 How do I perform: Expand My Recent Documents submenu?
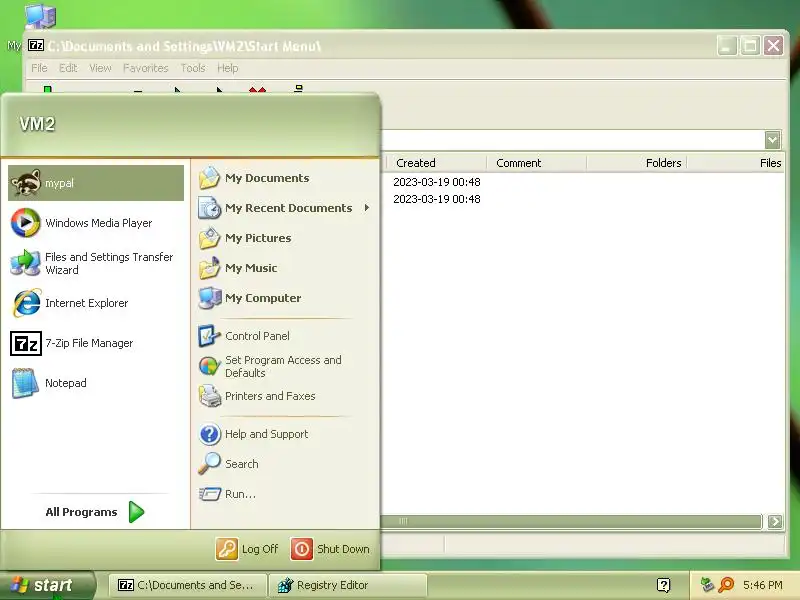click(x=285, y=208)
